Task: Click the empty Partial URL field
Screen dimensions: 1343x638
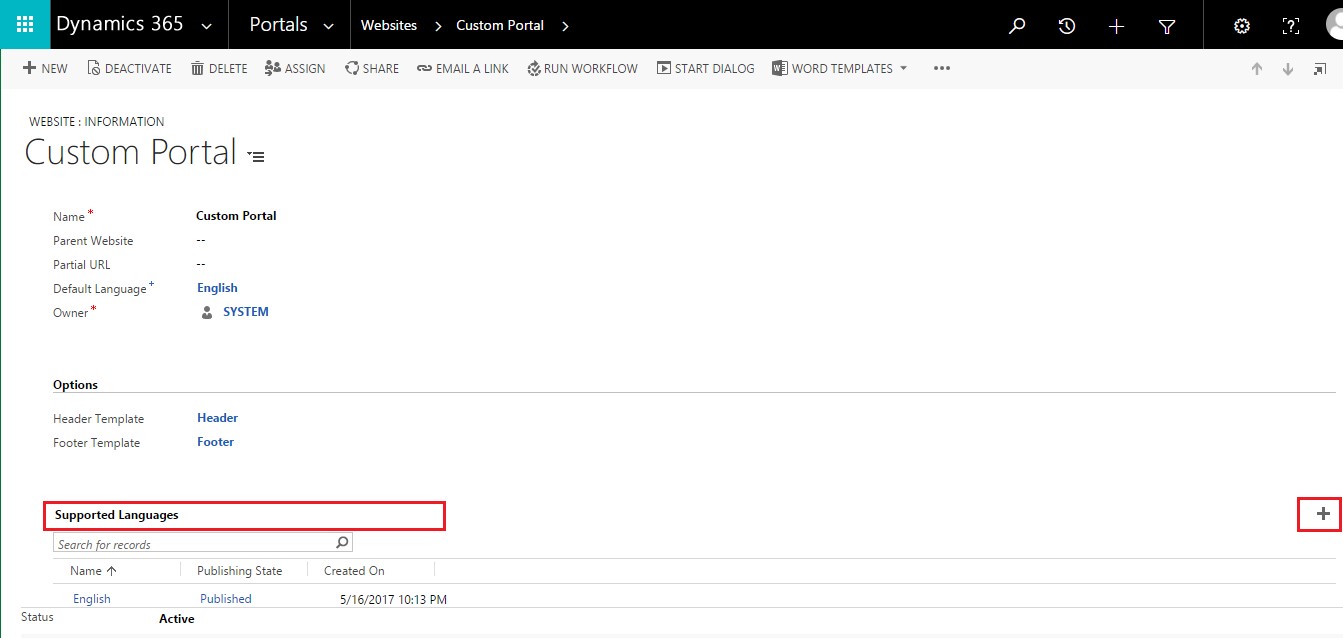Action: (201, 264)
